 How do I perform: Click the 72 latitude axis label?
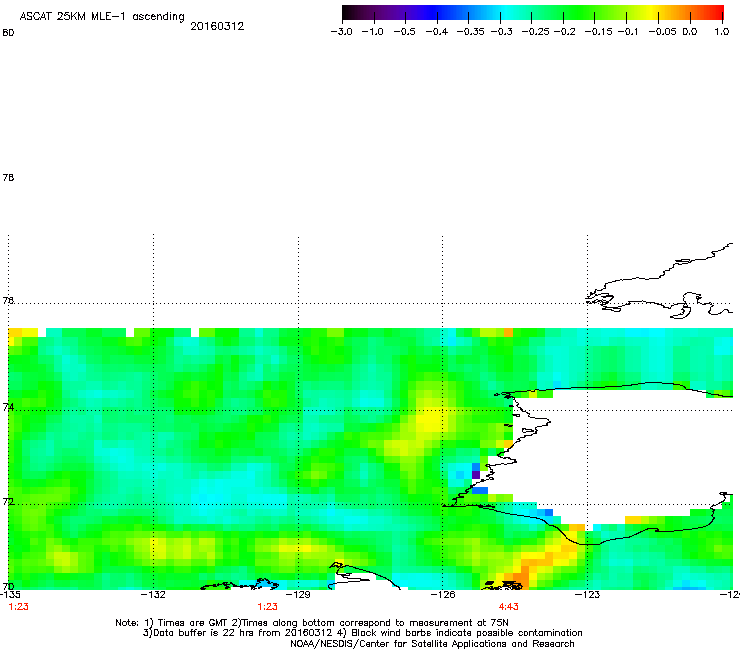point(8,502)
